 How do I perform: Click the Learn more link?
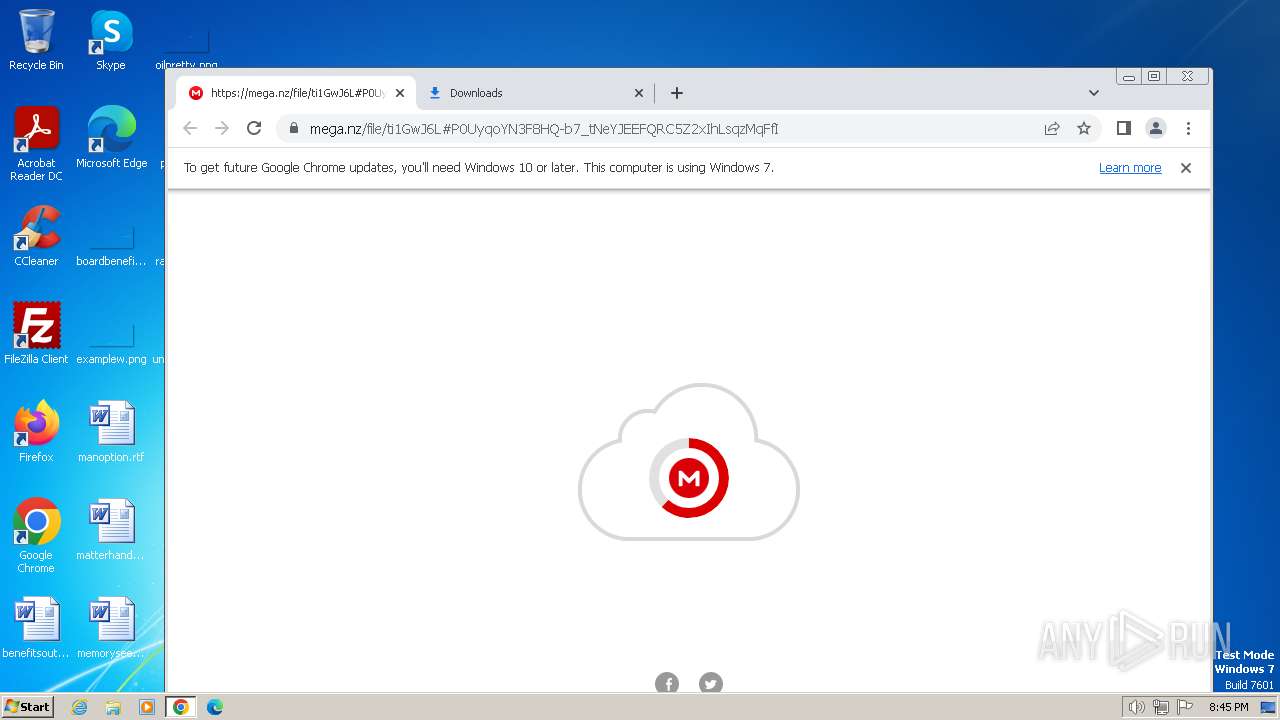(x=1130, y=168)
